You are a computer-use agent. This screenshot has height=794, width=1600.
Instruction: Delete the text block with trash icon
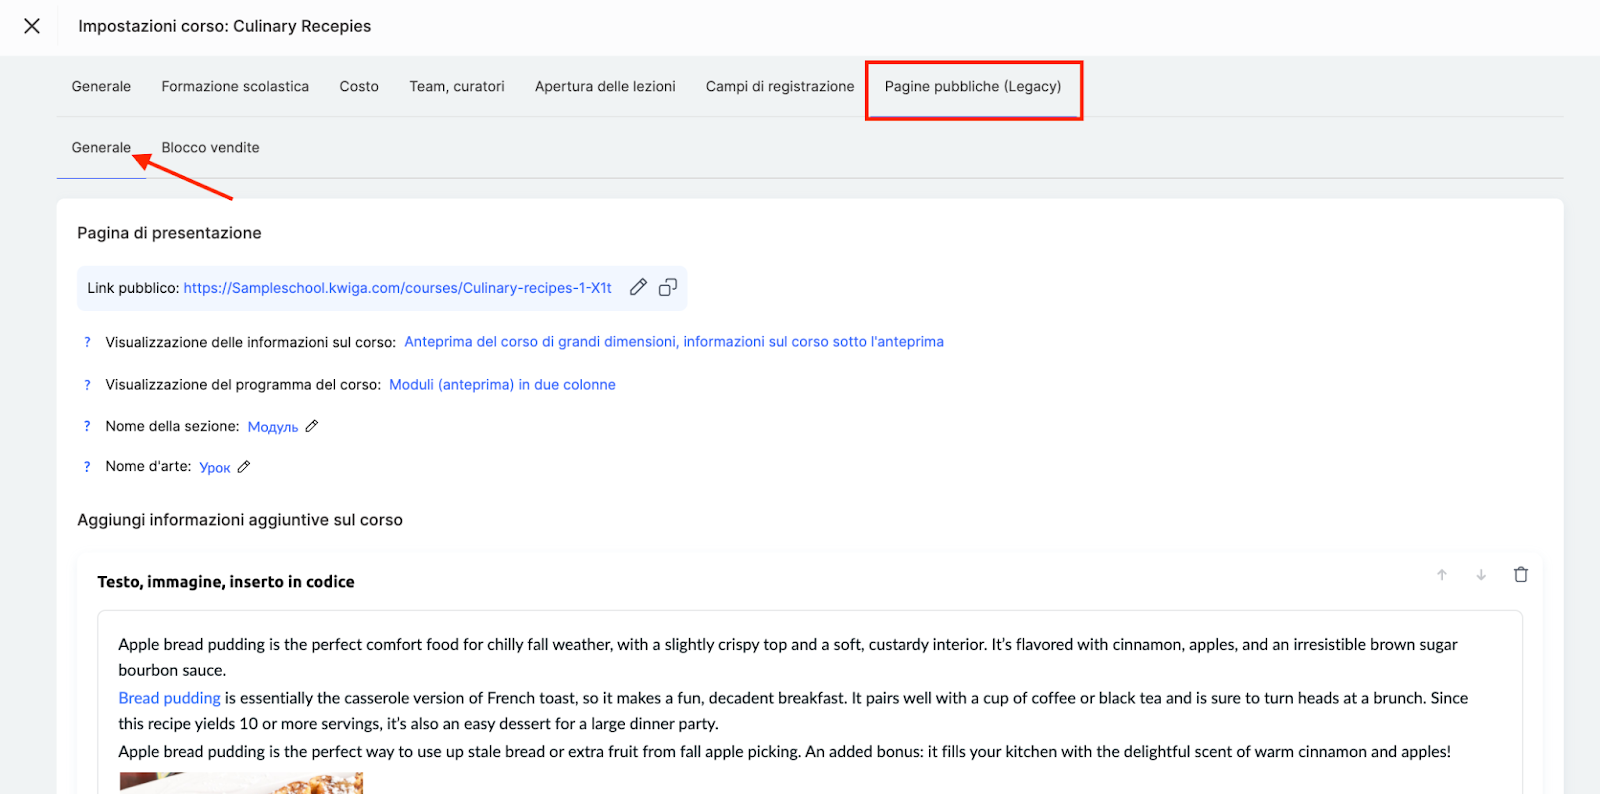tap(1520, 575)
